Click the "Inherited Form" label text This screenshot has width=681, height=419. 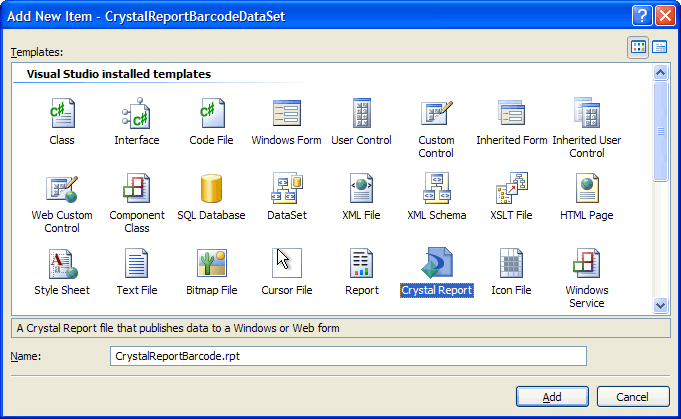pos(512,140)
